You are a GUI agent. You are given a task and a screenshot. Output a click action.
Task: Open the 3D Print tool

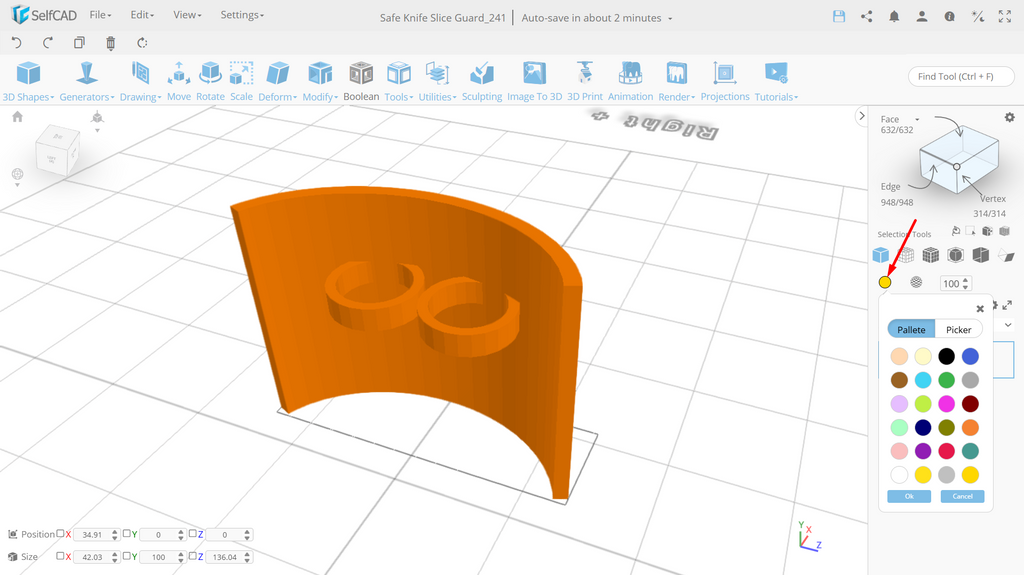click(x=584, y=82)
